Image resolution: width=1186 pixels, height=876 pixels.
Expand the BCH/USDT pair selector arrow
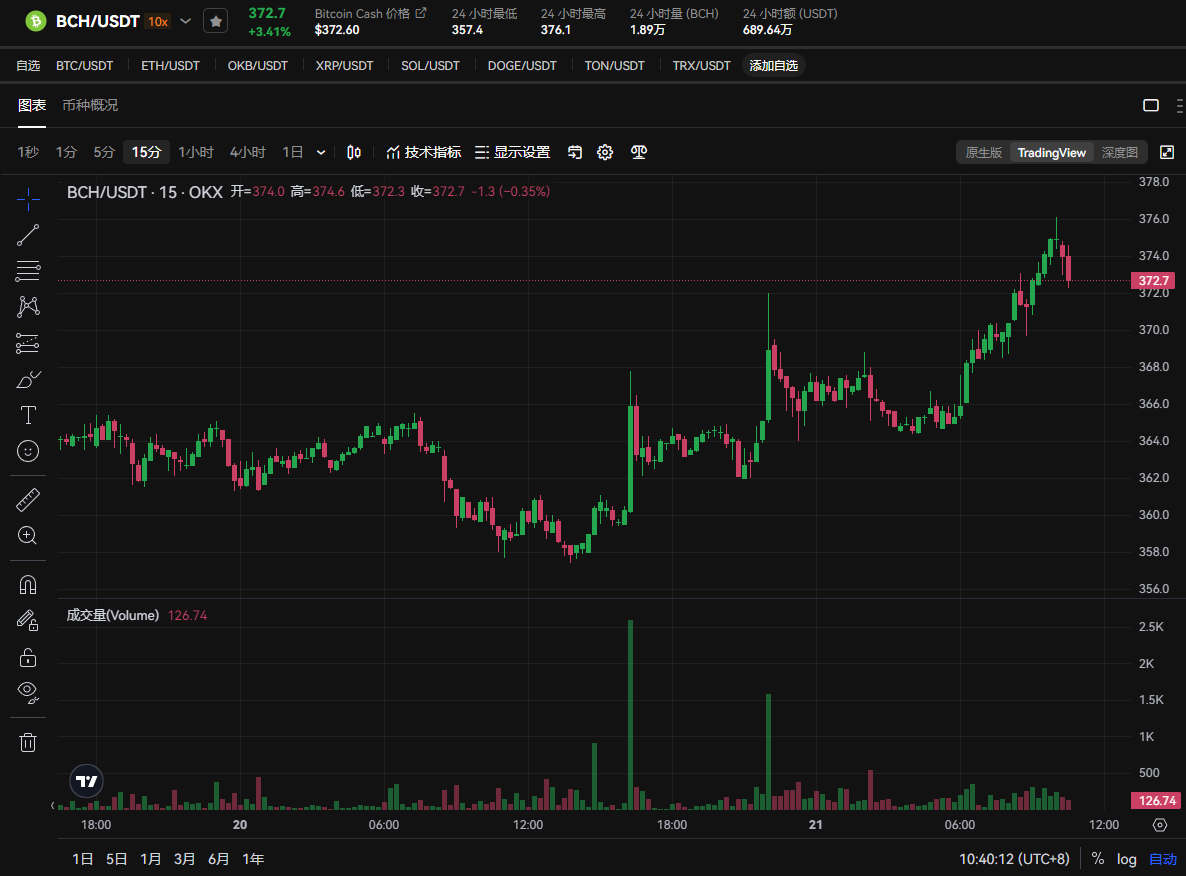[185, 21]
